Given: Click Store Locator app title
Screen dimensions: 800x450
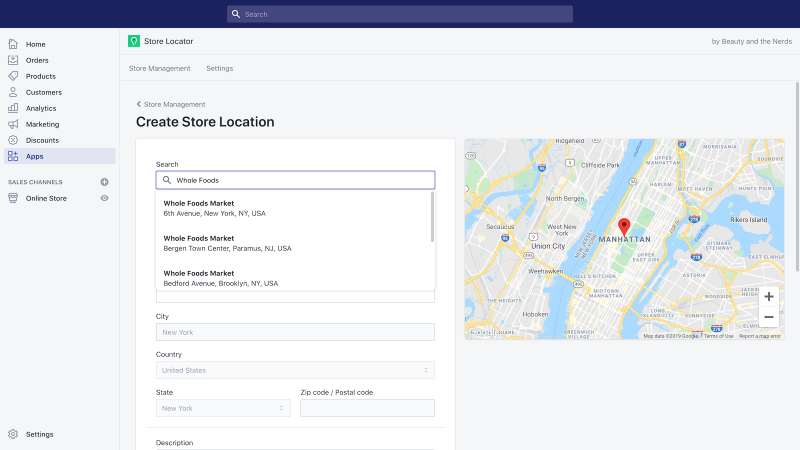Looking at the screenshot, I should [168, 41].
